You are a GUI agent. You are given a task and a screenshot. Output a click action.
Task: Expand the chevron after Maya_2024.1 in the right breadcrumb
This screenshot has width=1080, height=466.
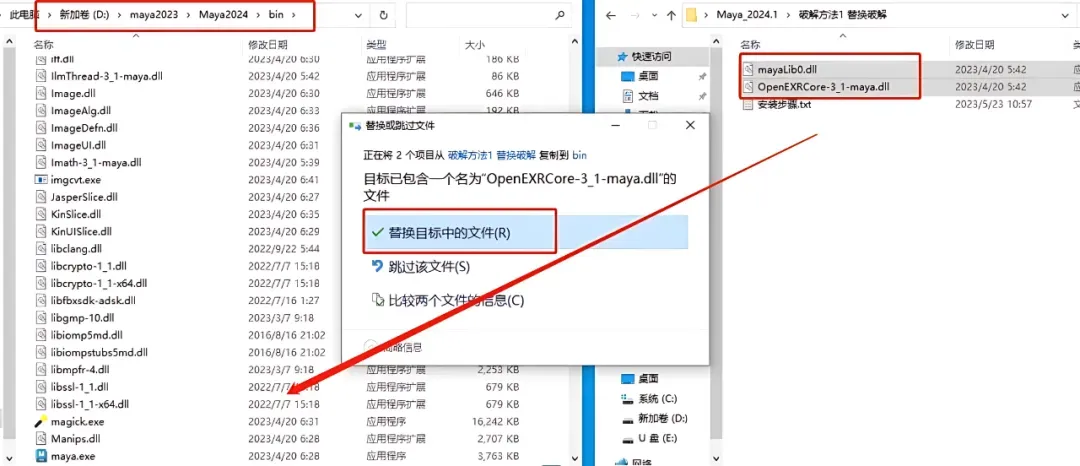[786, 15]
